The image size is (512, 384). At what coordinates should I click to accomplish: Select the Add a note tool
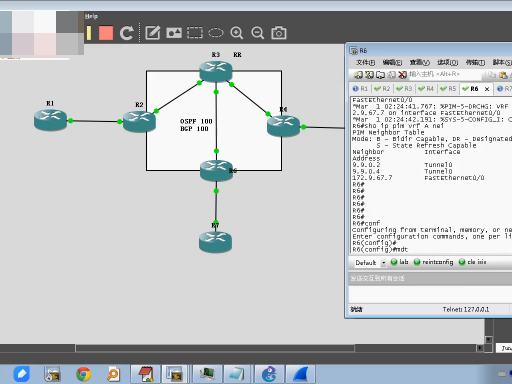click(x=153, y=33)
